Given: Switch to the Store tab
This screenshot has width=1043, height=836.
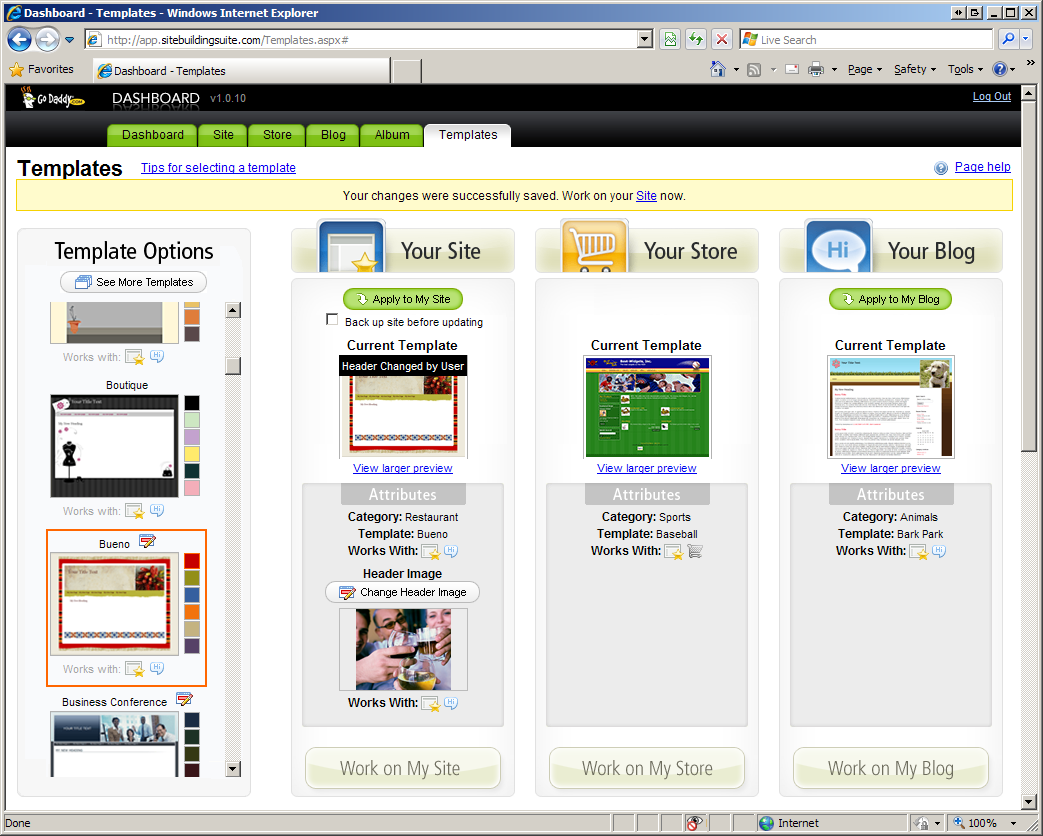Looking at the screenshot, I should (x=277, y=135).
